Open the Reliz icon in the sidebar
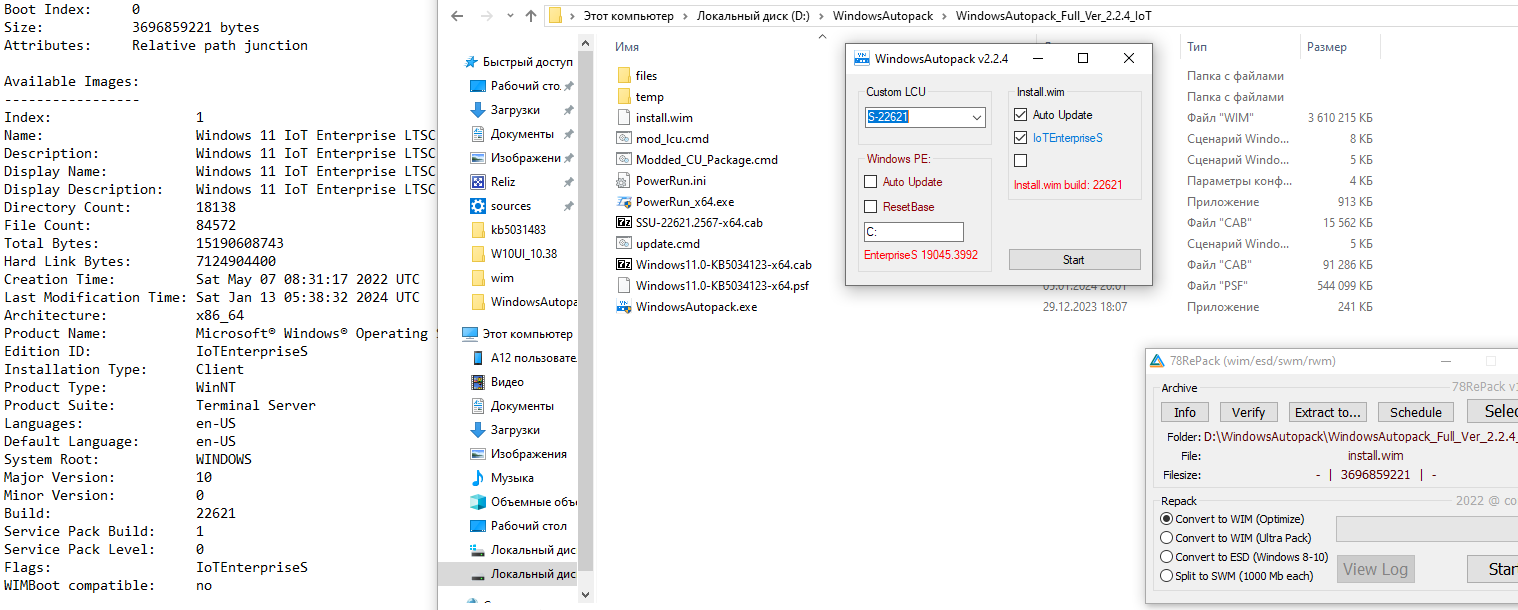The height and width of the screenshot is (610, 1518). pos(478,181)
